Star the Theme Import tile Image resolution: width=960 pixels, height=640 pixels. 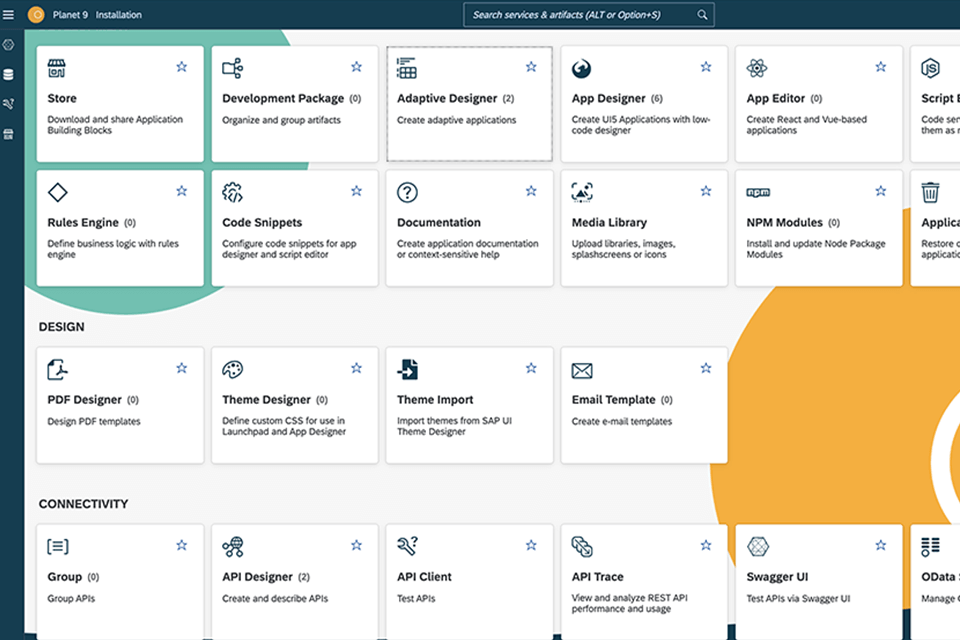click(x=531, y=368)
